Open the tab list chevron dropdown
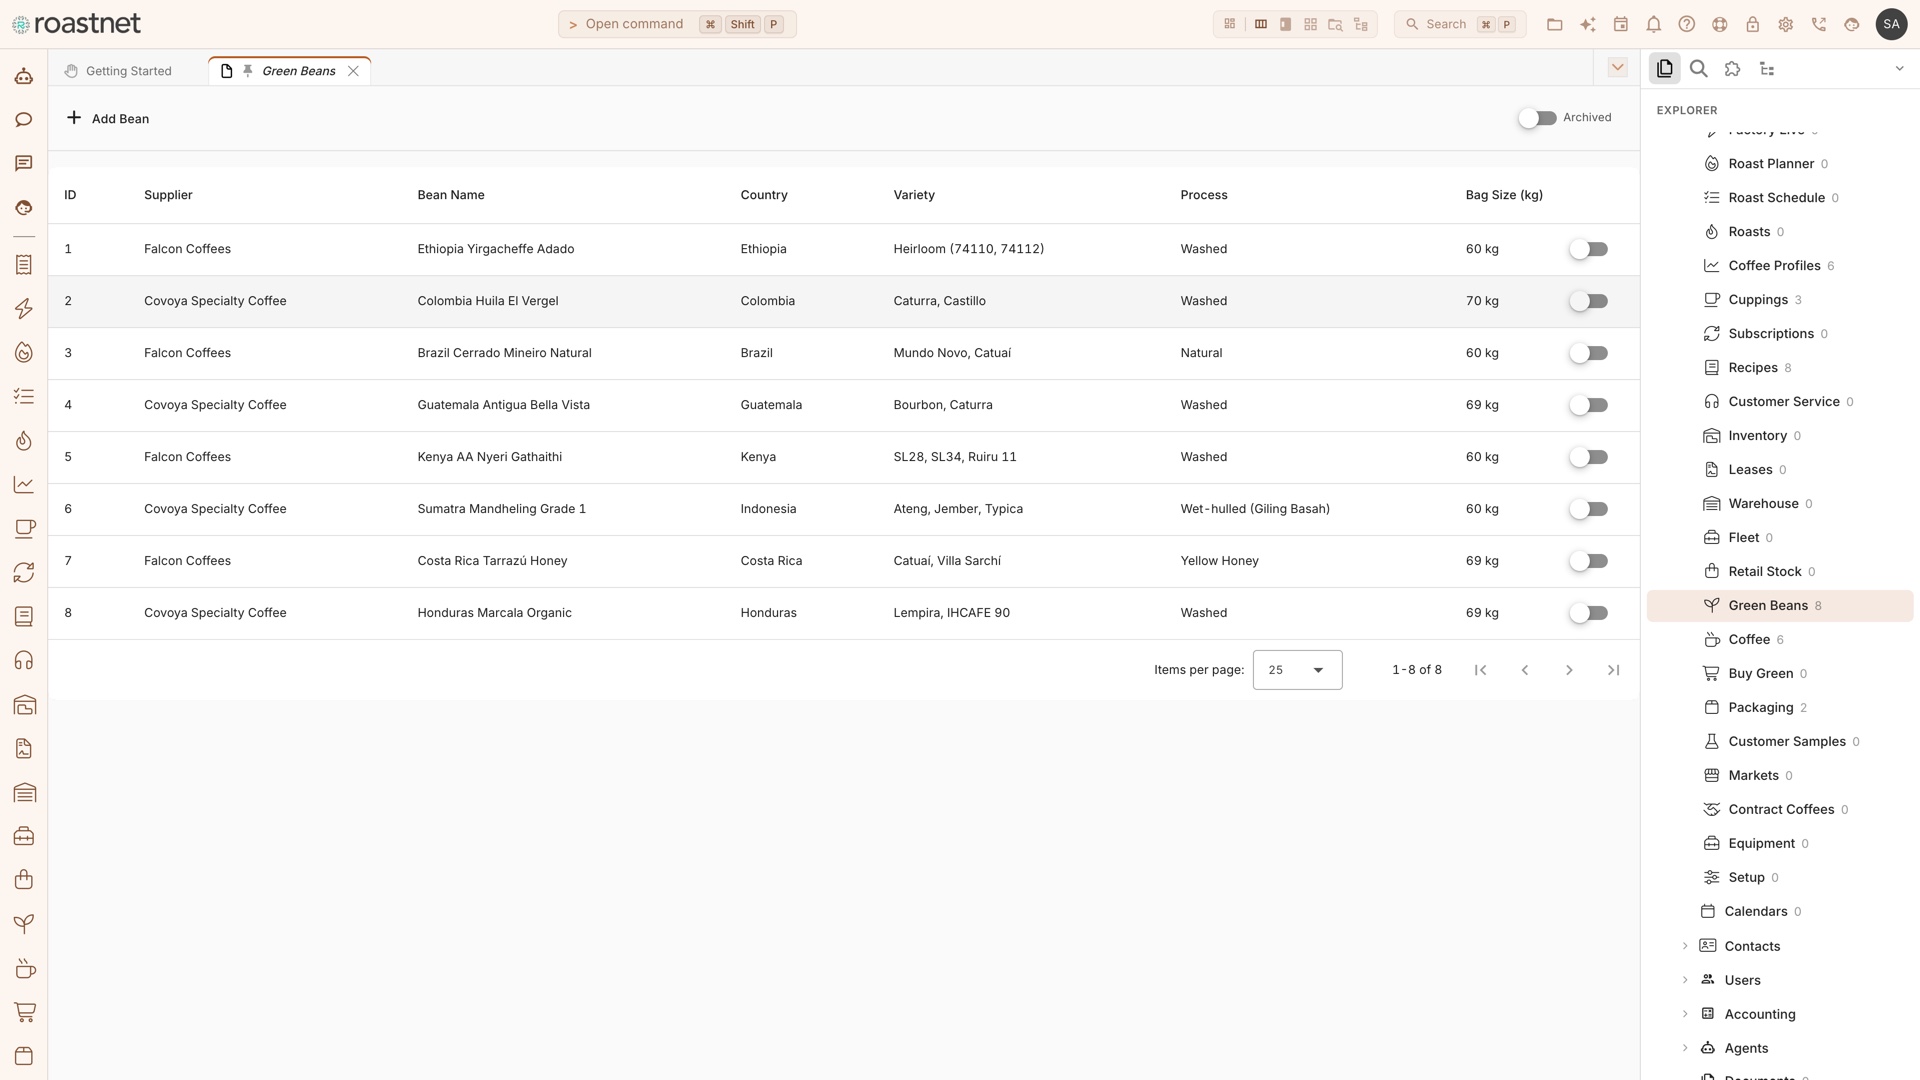Image resolution: width=1920 pixels, height=1080 pixels. (1617, 67)
